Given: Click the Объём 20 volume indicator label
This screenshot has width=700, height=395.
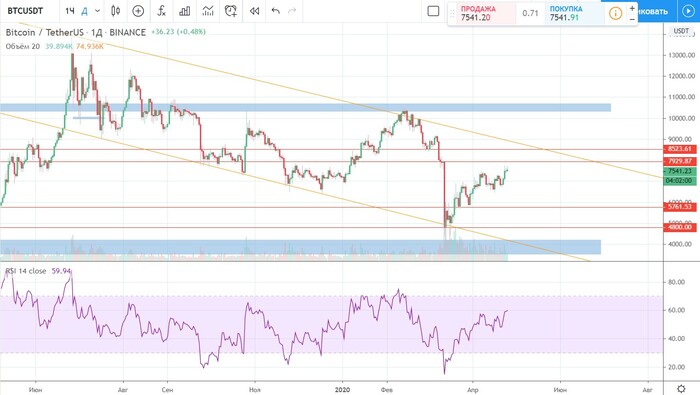Looking at the screenshot, I should click(x=22, y=46).
